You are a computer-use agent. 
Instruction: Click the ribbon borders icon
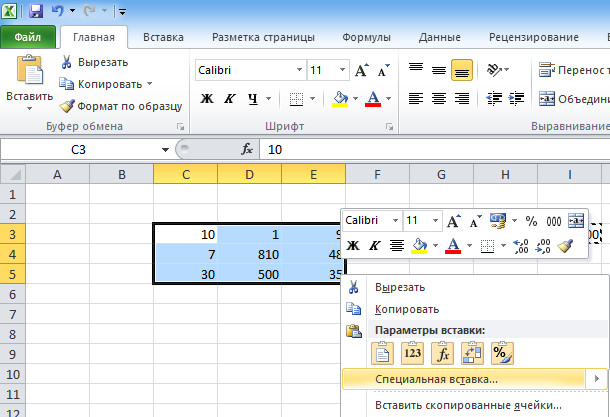[x=296, y=99]
